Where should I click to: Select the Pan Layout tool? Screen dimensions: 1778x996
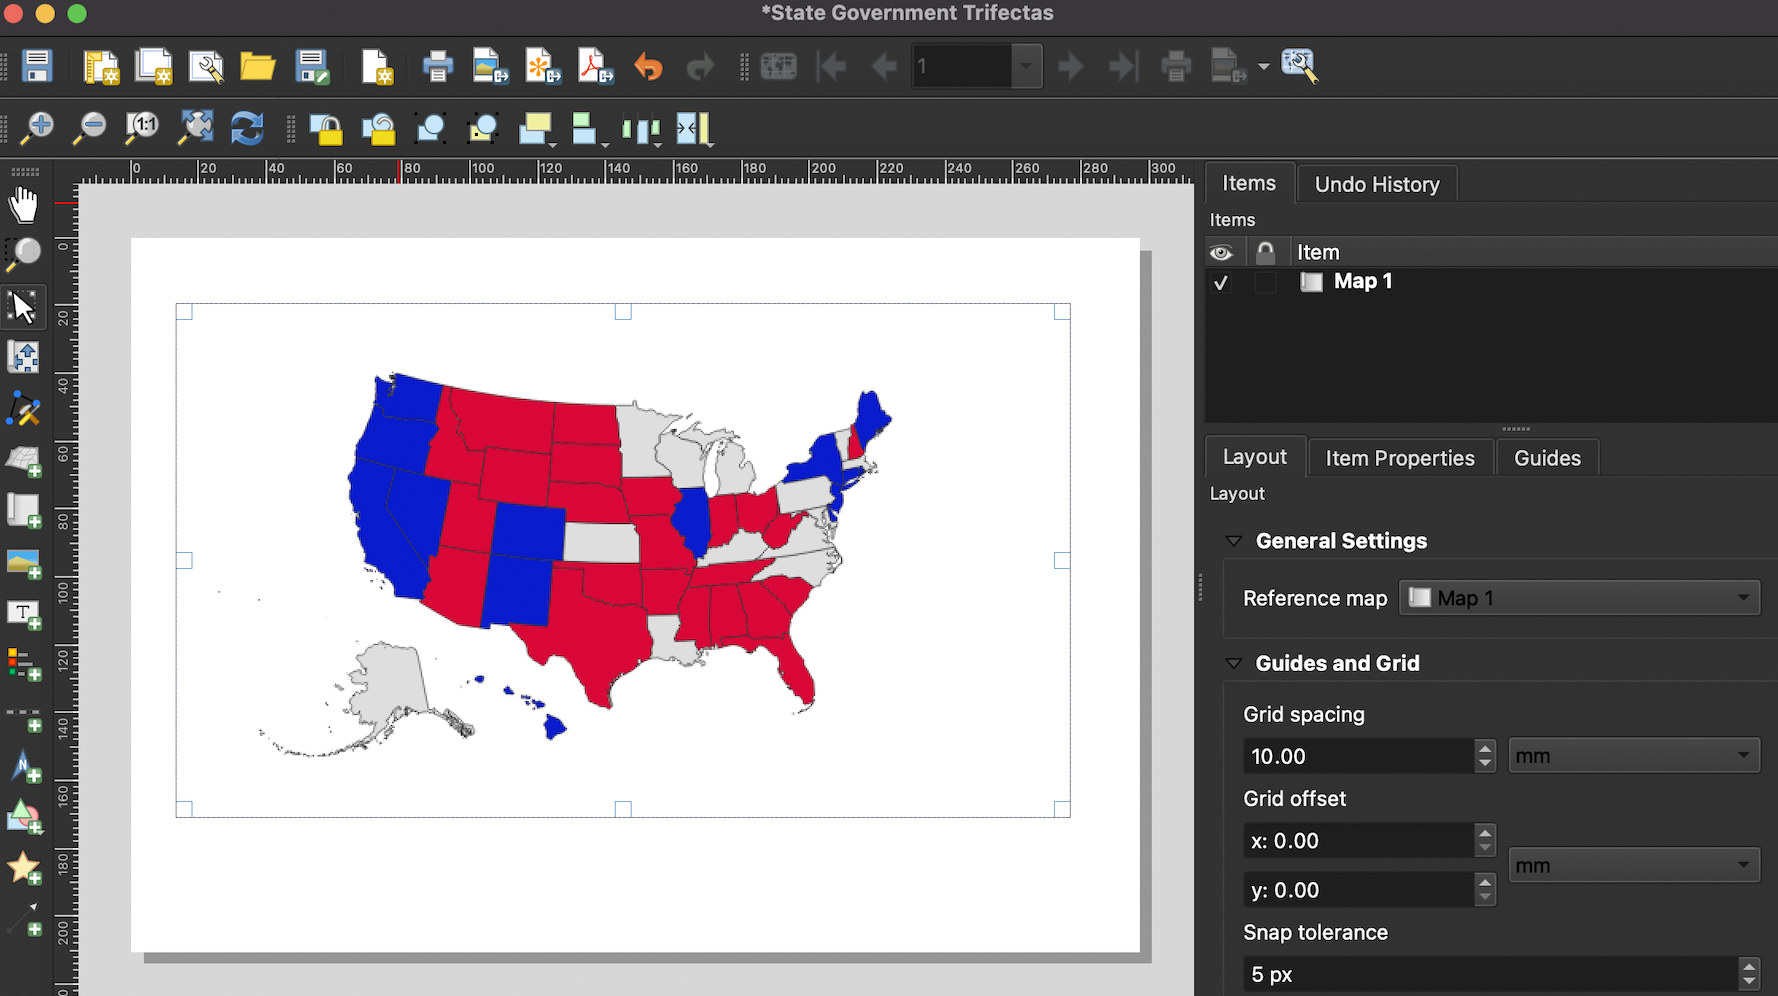click(24, 205)
